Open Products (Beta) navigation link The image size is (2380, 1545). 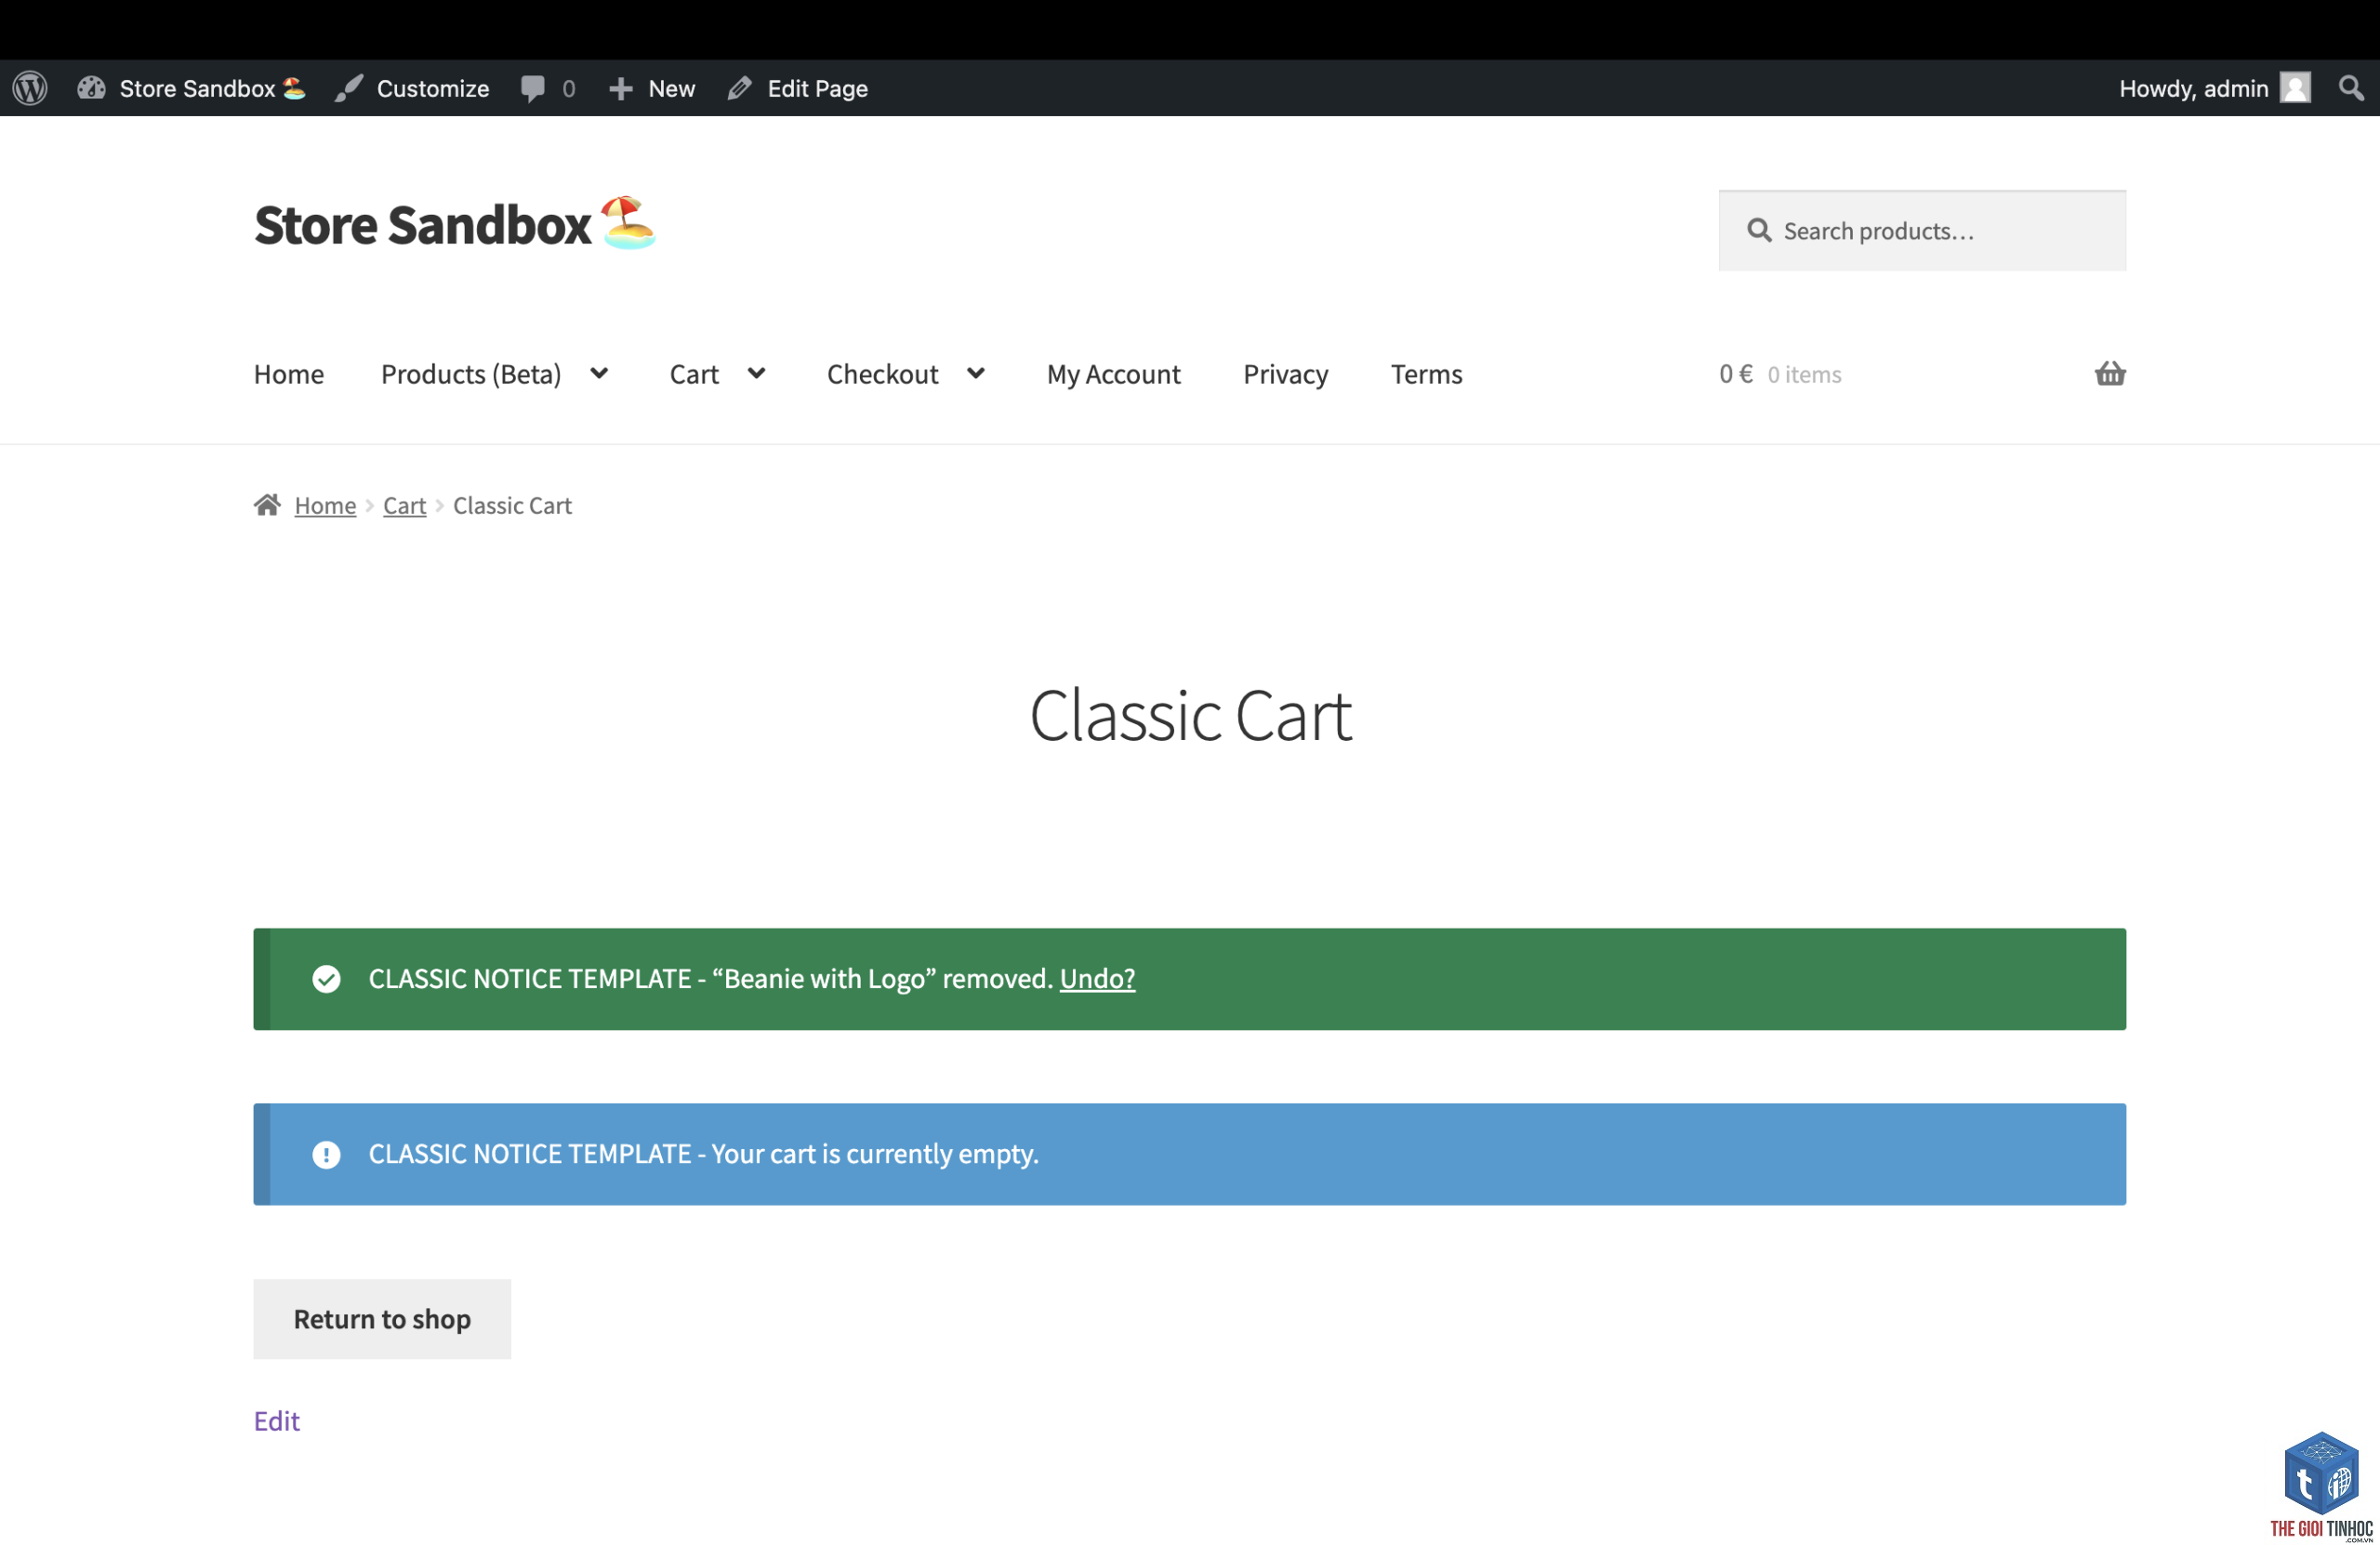pyautogui.click(x=471, y=374)
